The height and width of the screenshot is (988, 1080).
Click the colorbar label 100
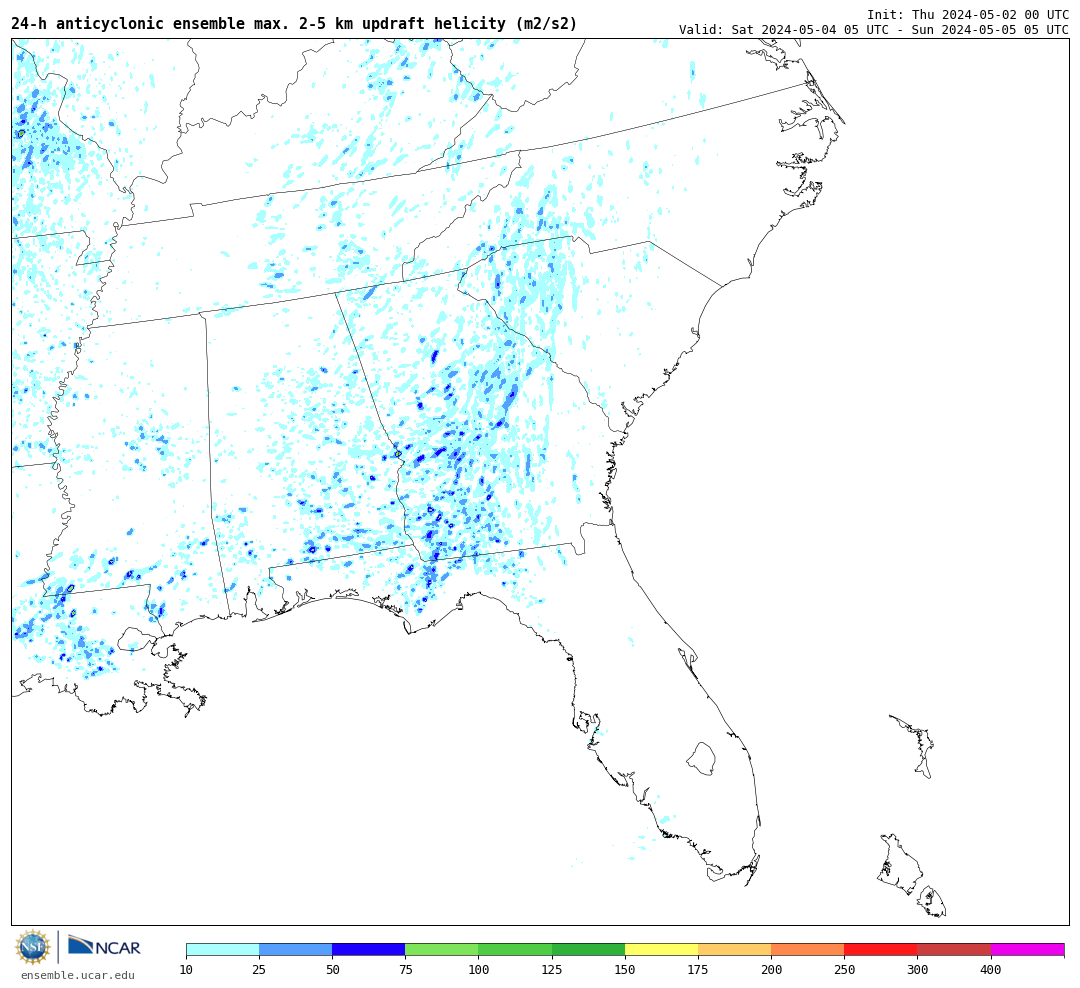tap(479, 969)
